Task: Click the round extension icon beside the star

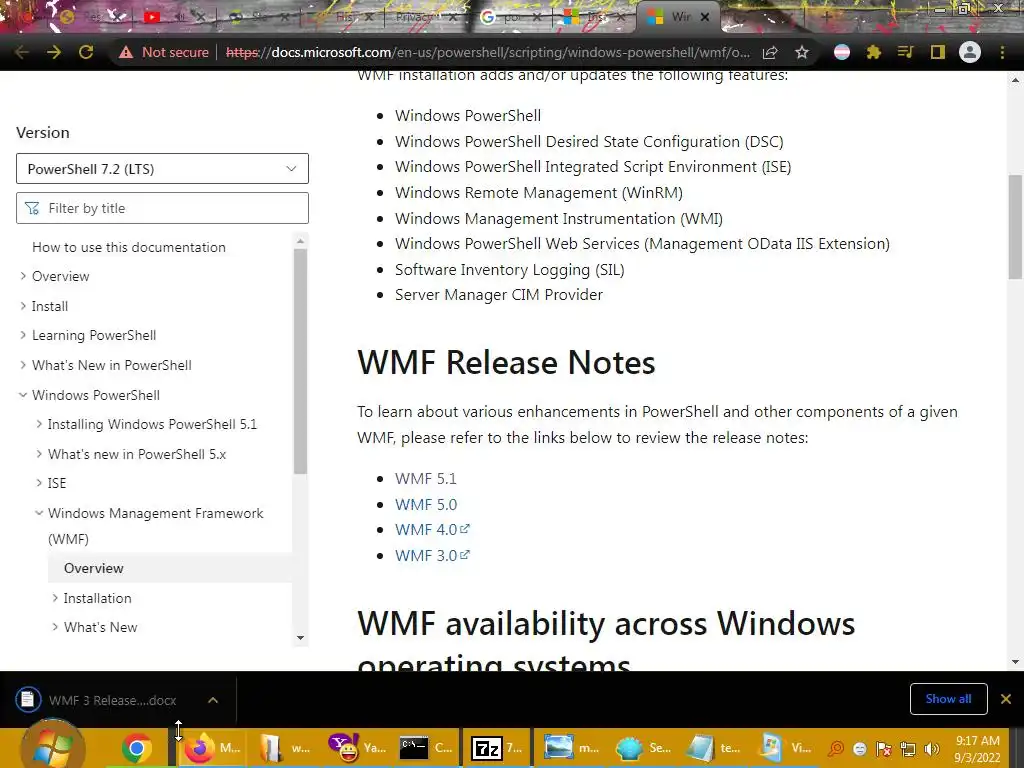Action: [x=842, y=52]
